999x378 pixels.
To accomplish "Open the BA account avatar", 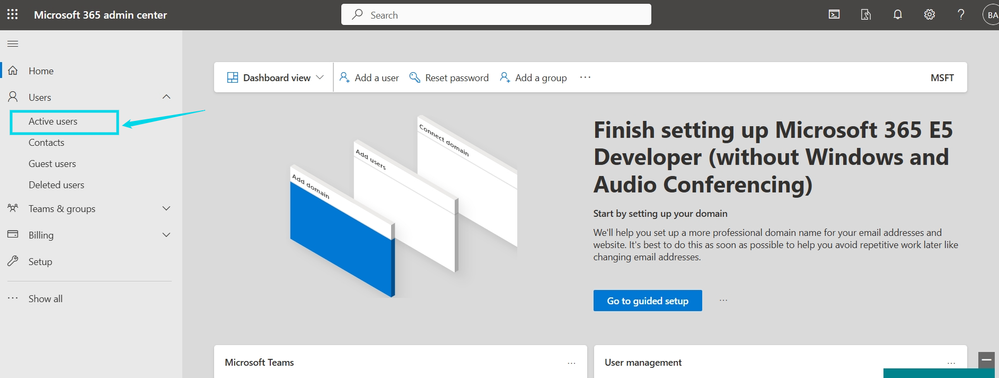I will pyautogui.click(x=991, y=15).
